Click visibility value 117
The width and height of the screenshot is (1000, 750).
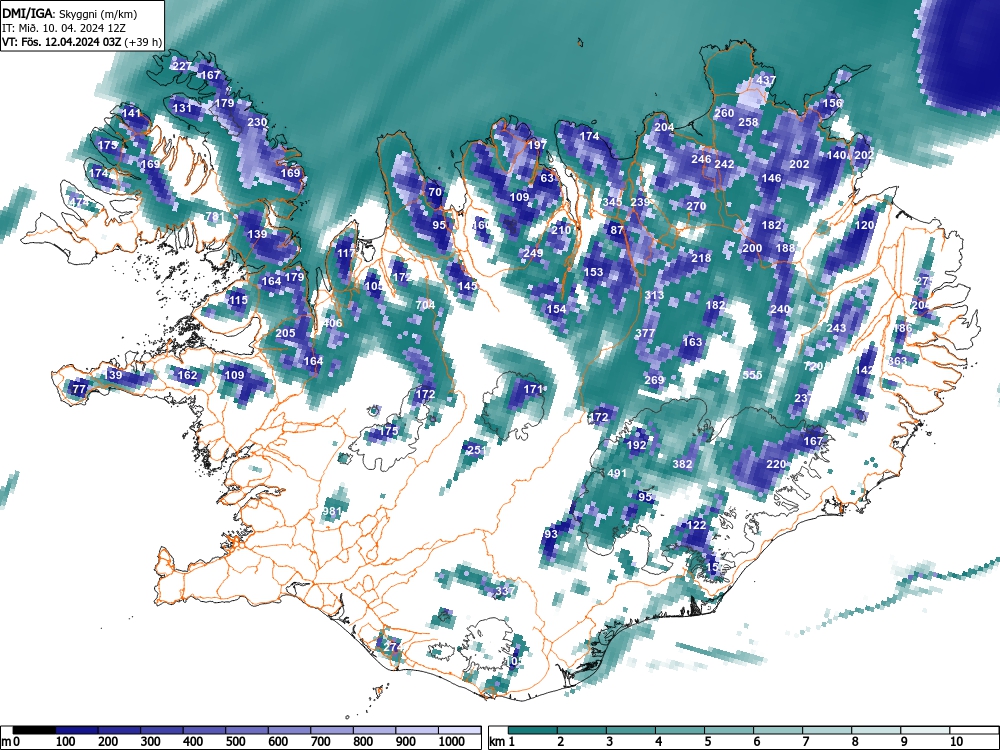click(x=346, y=253)
